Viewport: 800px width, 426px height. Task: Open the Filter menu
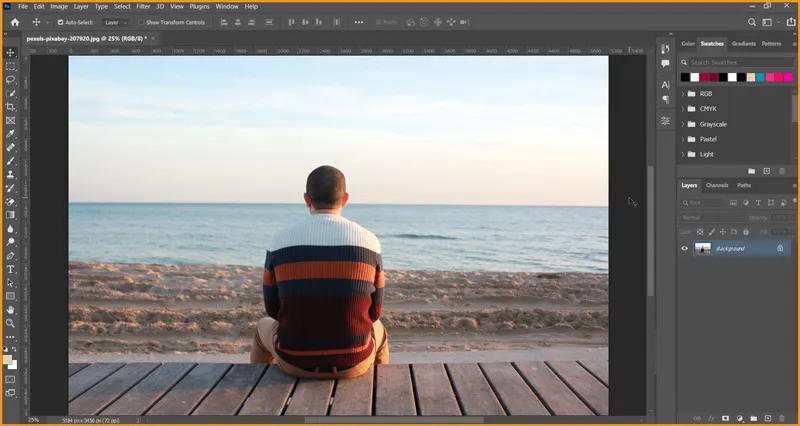(143, 6)
